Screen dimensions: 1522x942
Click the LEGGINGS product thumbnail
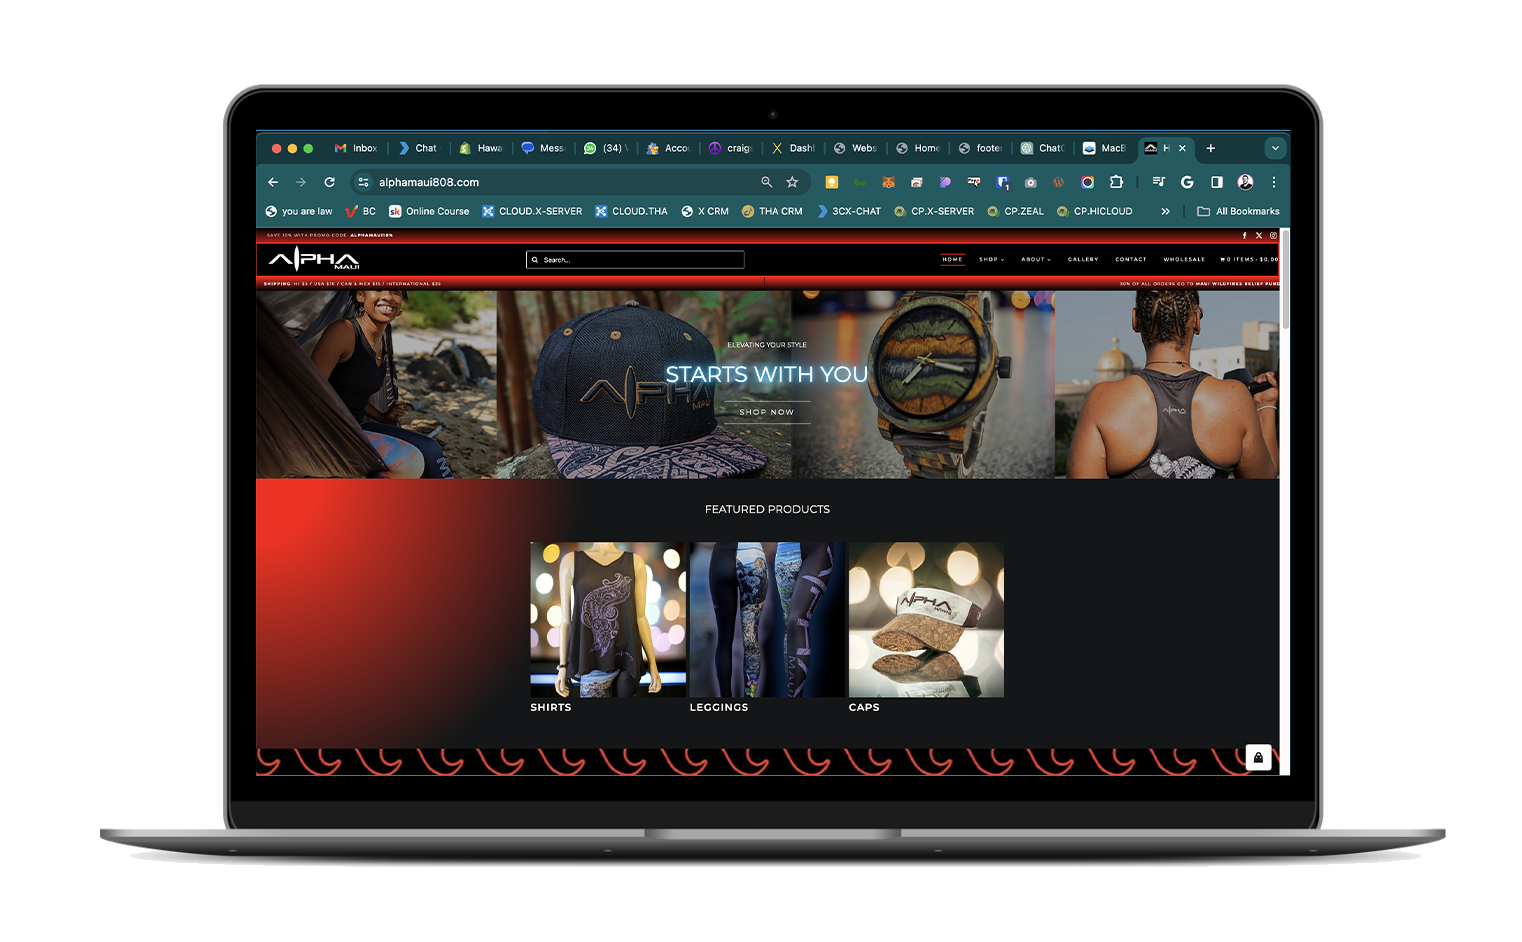pyautogui.click(x=766, y=619)
